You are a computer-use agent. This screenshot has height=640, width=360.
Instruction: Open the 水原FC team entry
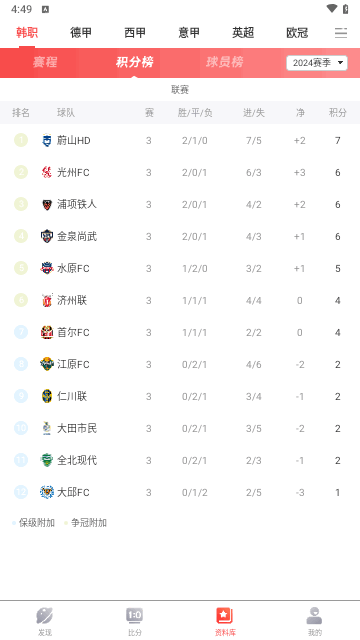pos(180,268)
